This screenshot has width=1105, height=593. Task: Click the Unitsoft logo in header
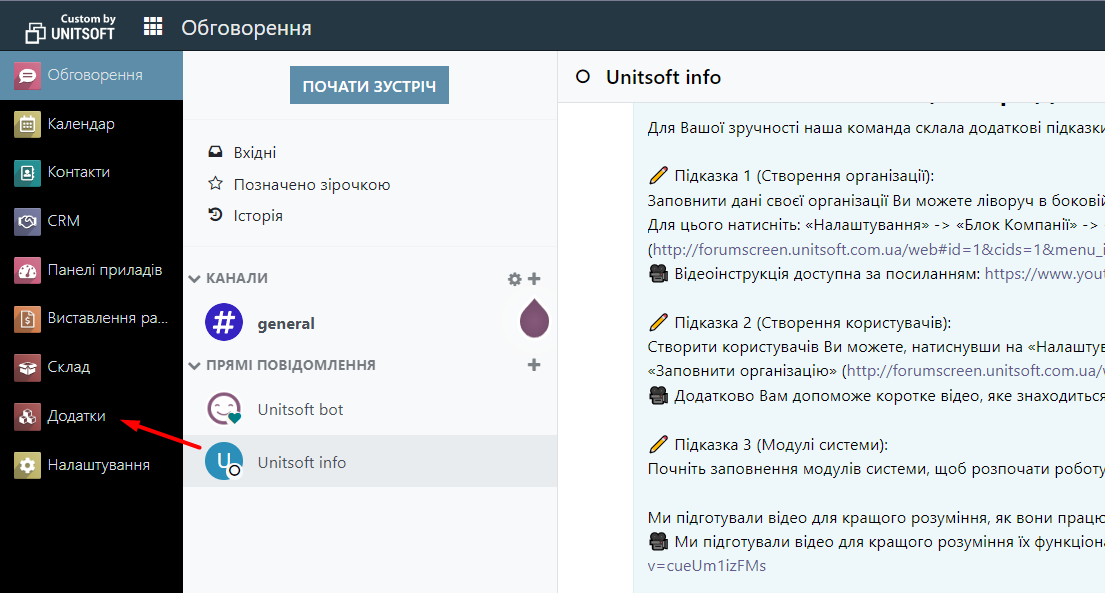[x=70, y=27]
